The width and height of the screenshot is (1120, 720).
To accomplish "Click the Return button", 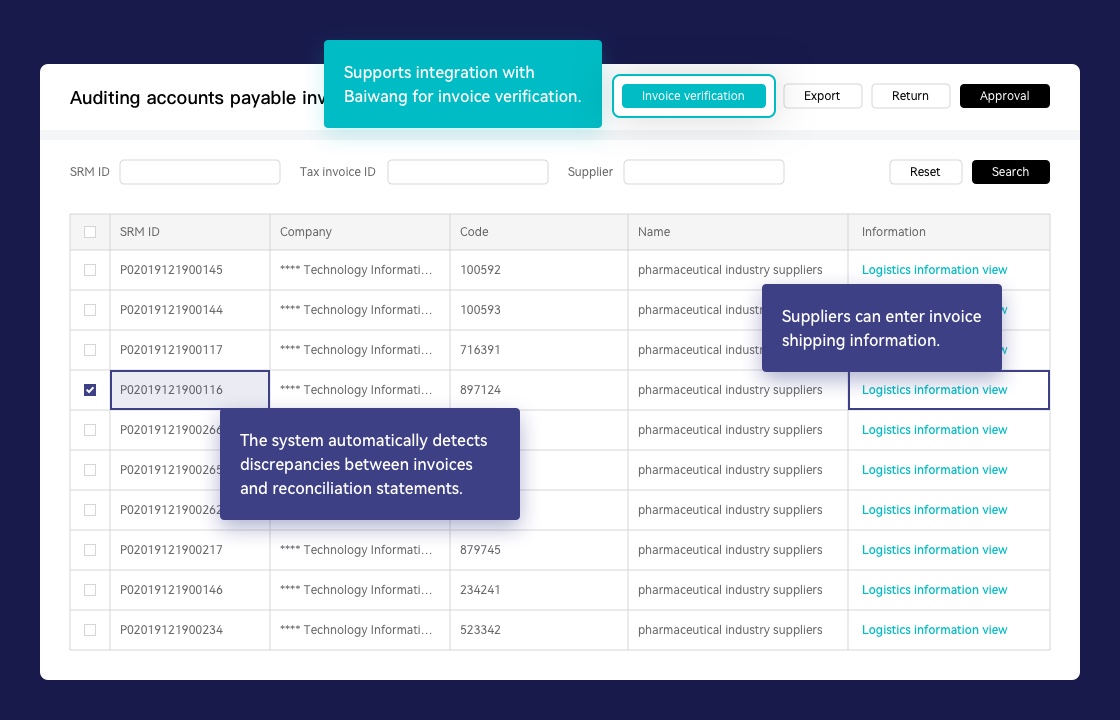I will [x=910, y=96].
